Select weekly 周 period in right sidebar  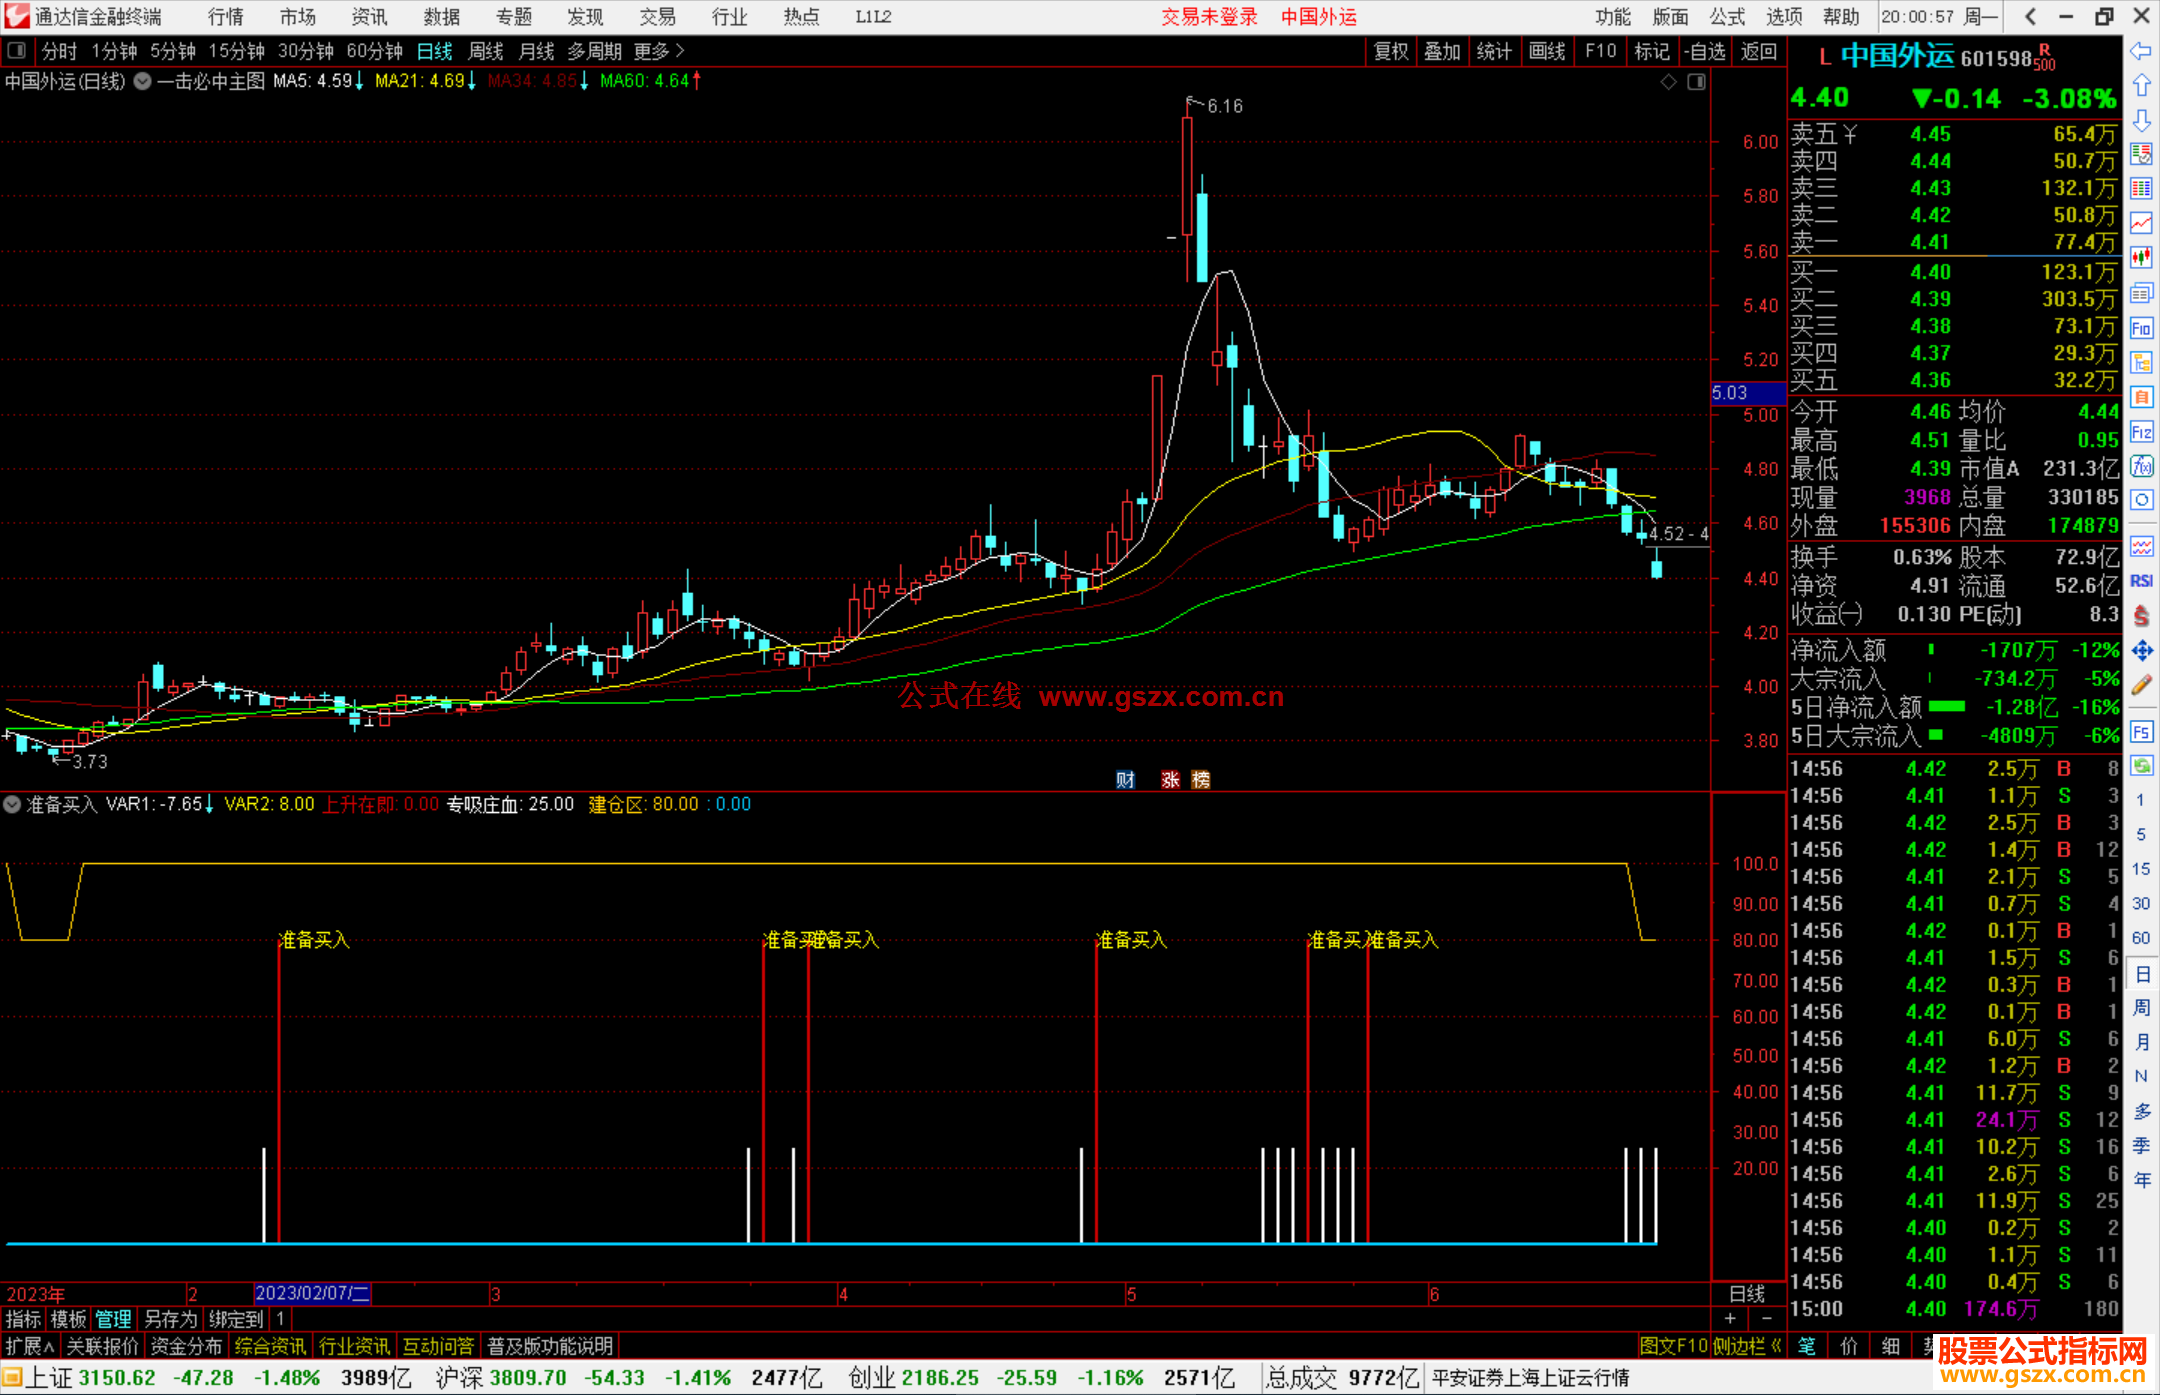pyautogui.click(x=2141, y=1008)
